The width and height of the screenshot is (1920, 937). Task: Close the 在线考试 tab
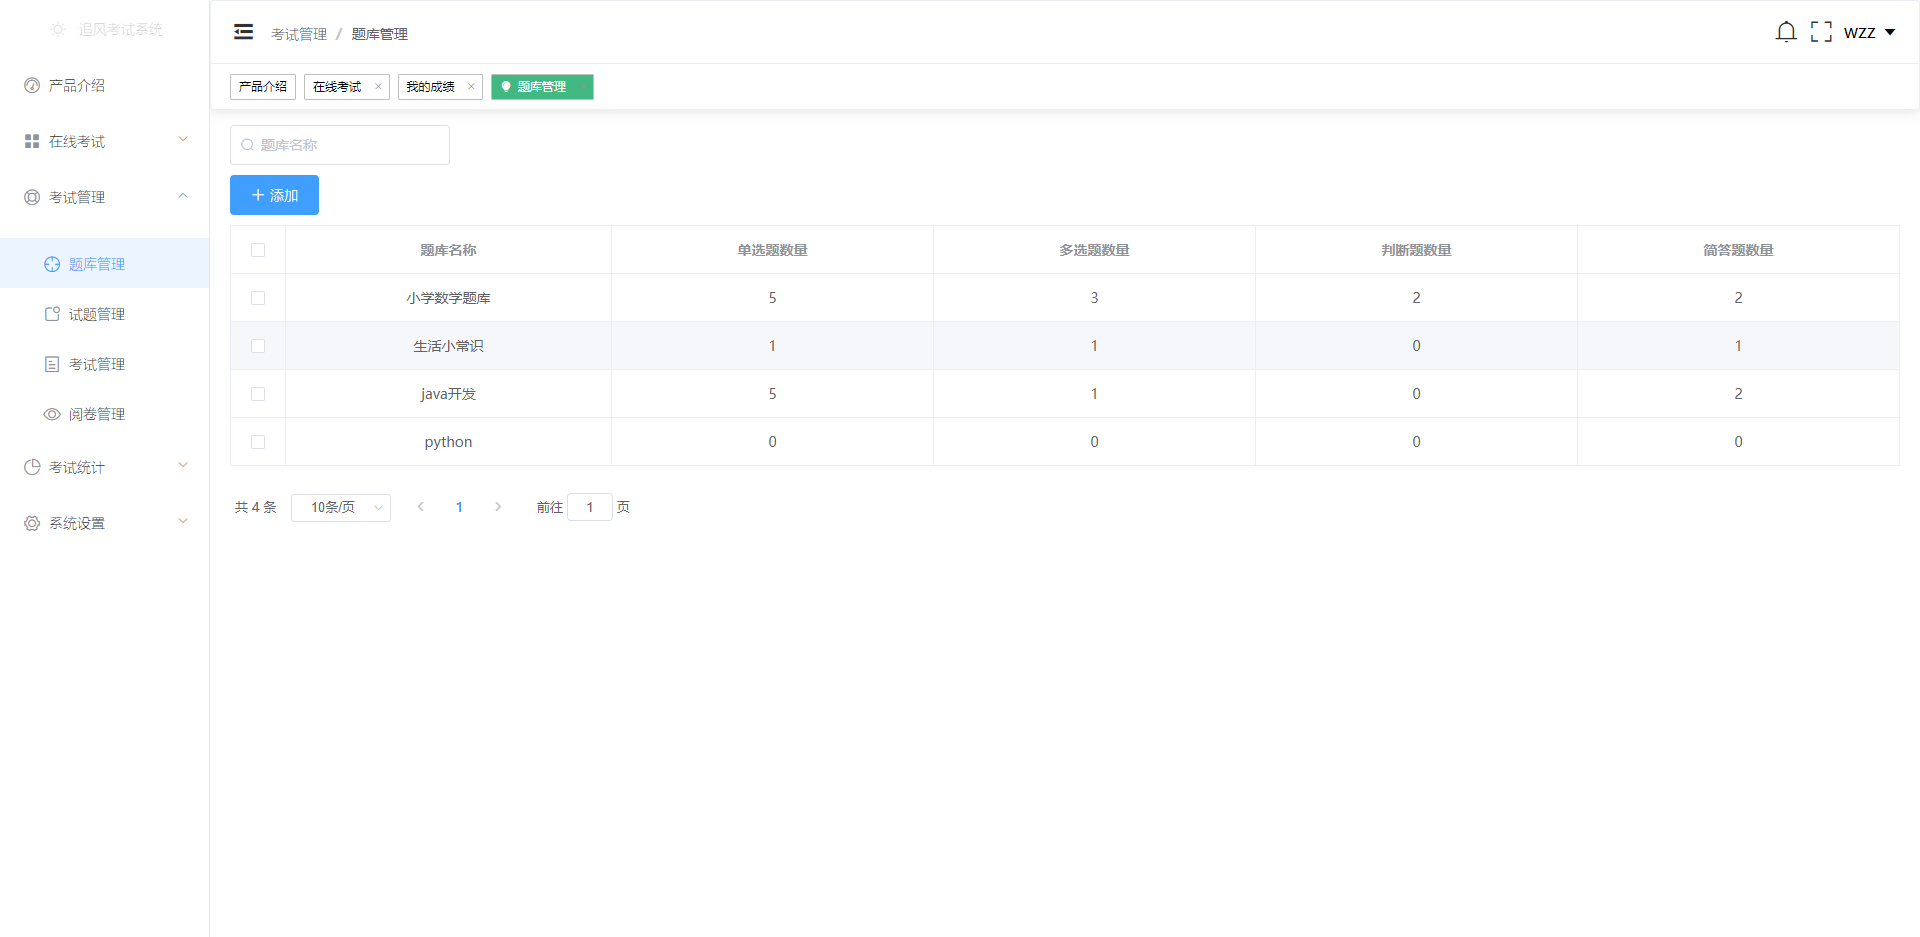378,87
